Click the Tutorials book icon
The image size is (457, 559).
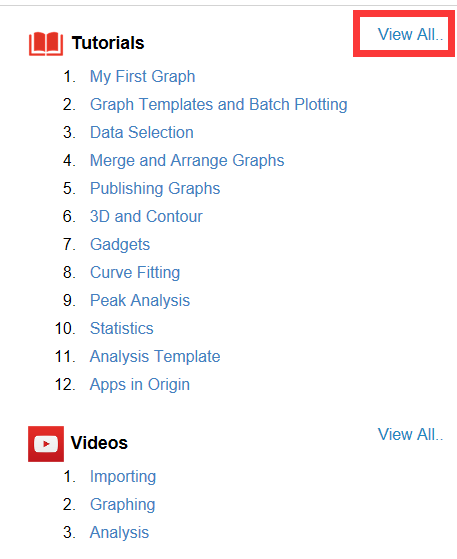pos(46,43)
